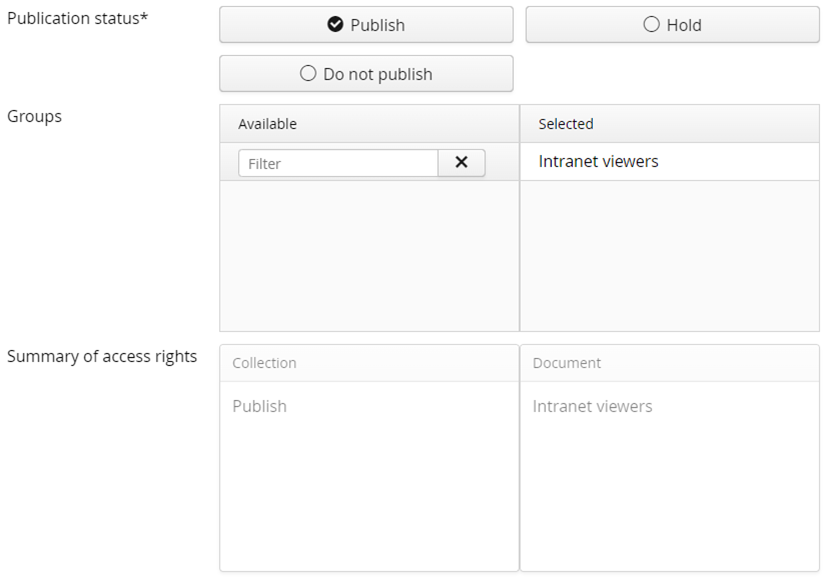The width and height of the screenshot is (826, 578).
Task: Click the Selected column header
Action: tap(566, 124)
